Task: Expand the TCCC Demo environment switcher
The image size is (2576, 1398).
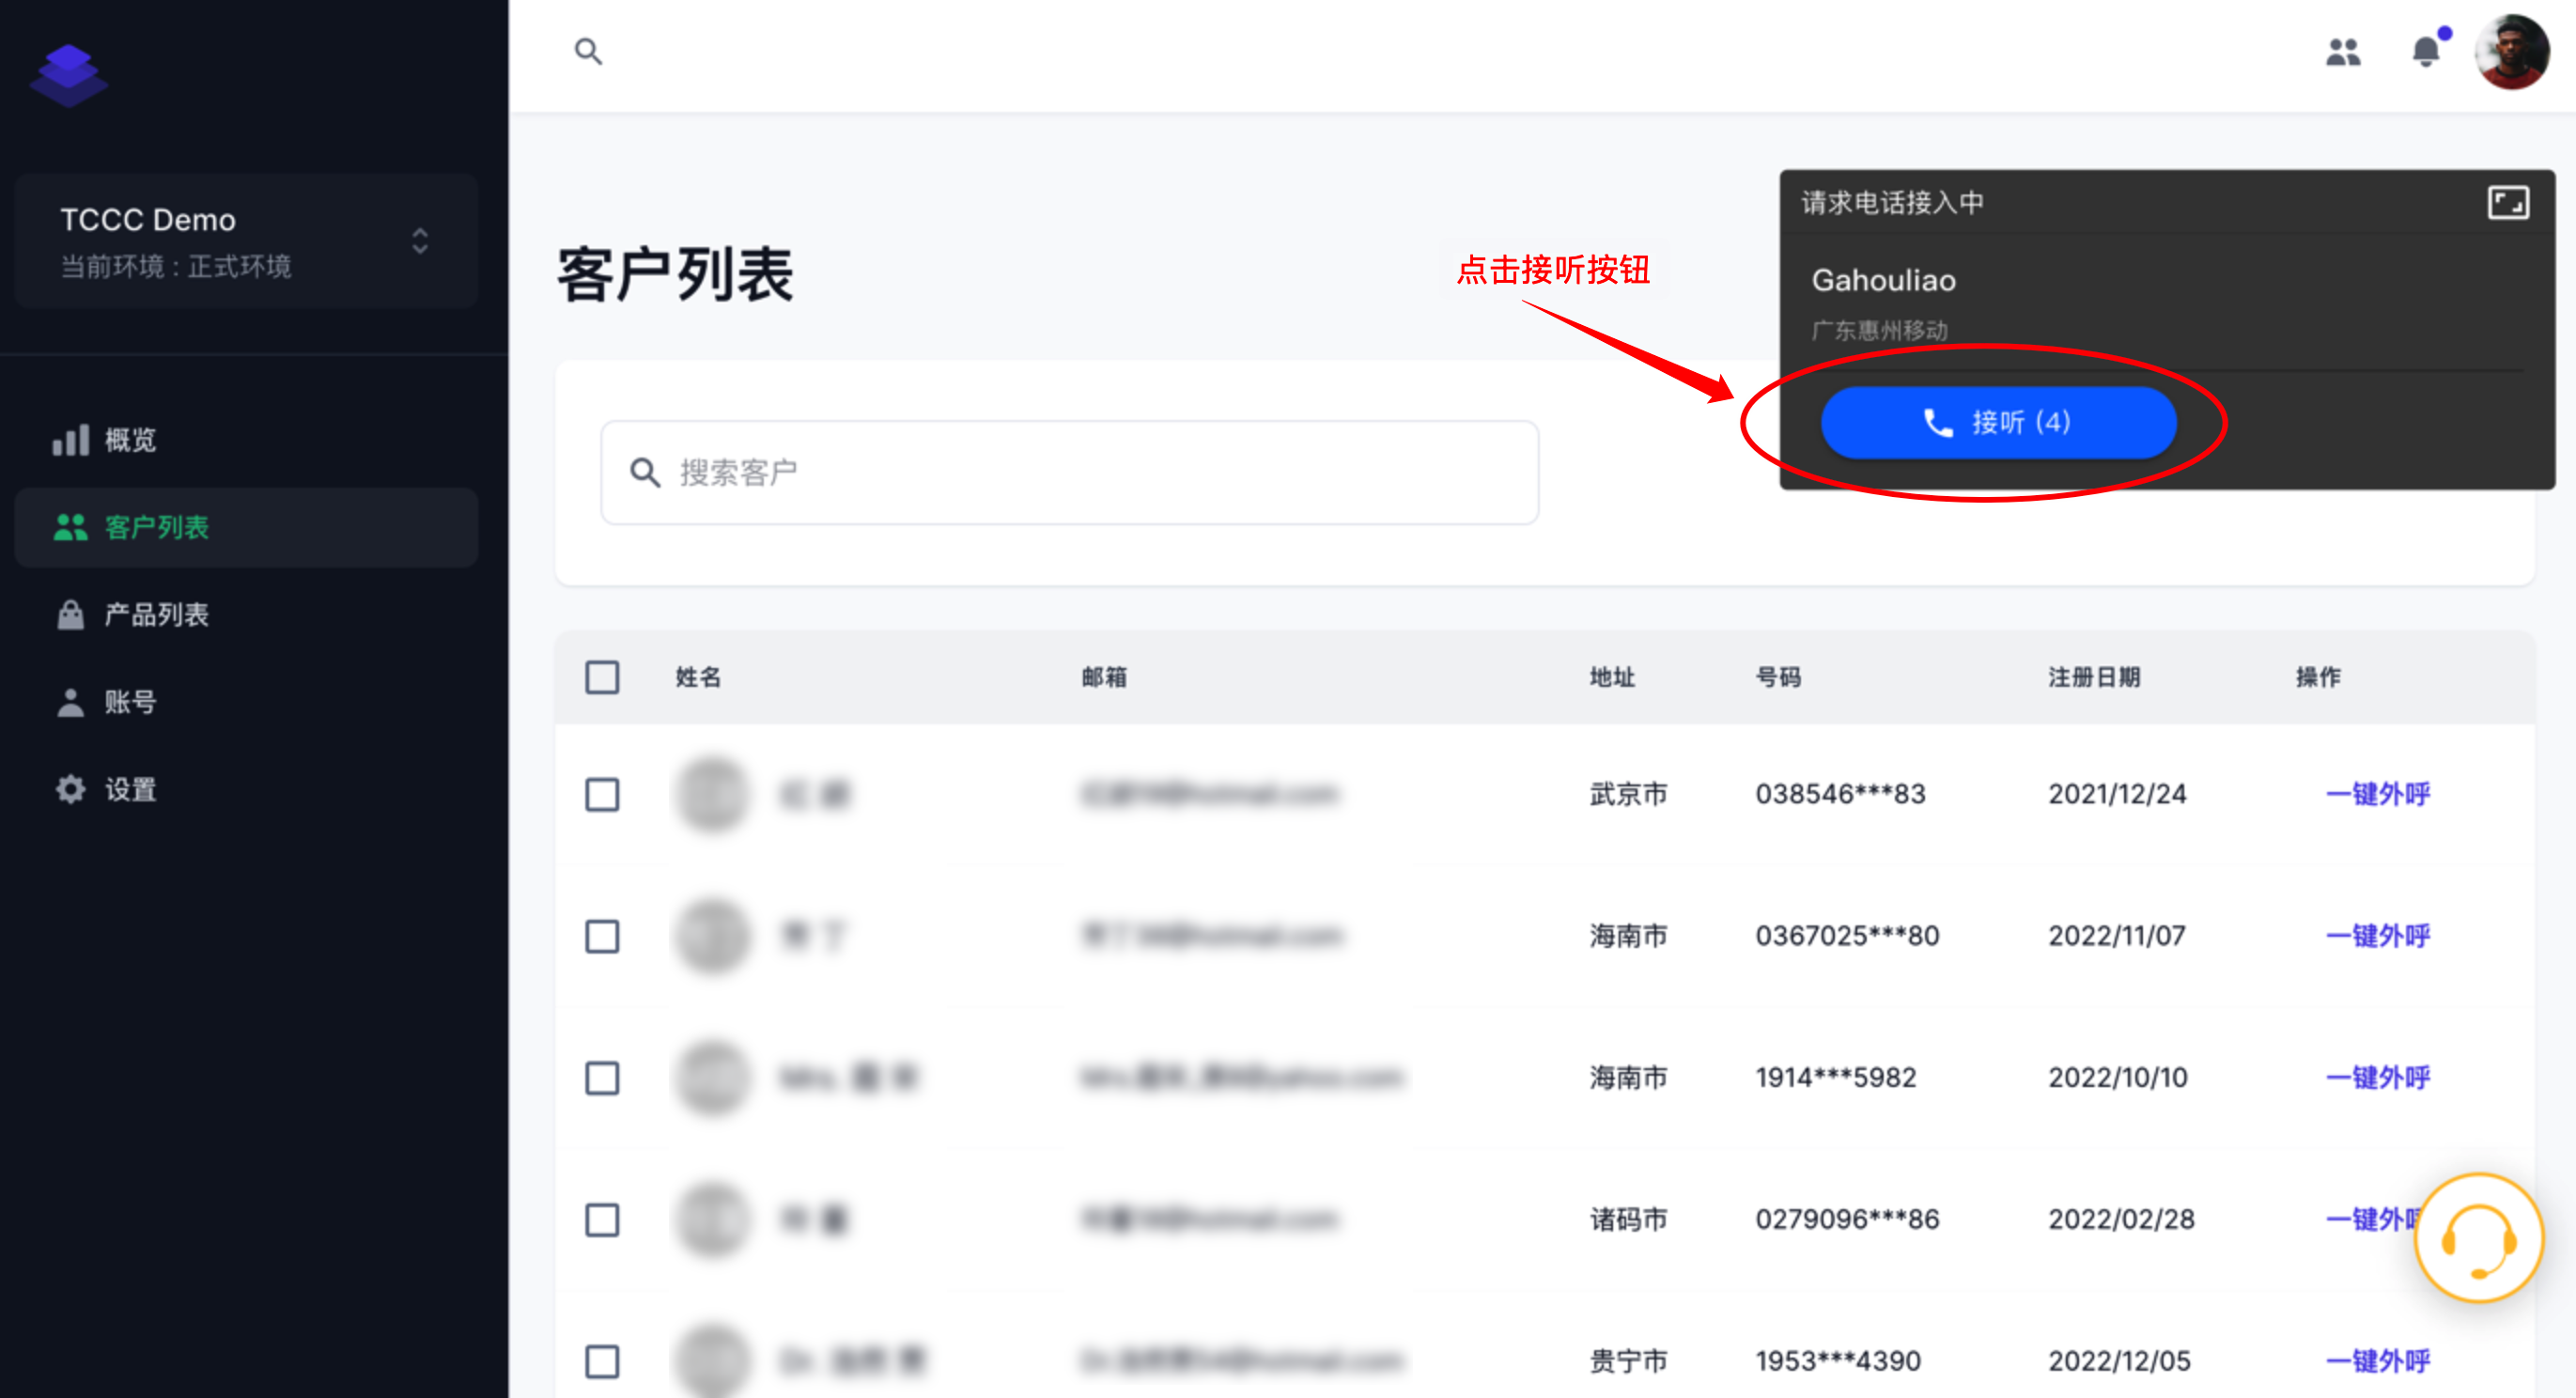Action: tap(420, 241)
